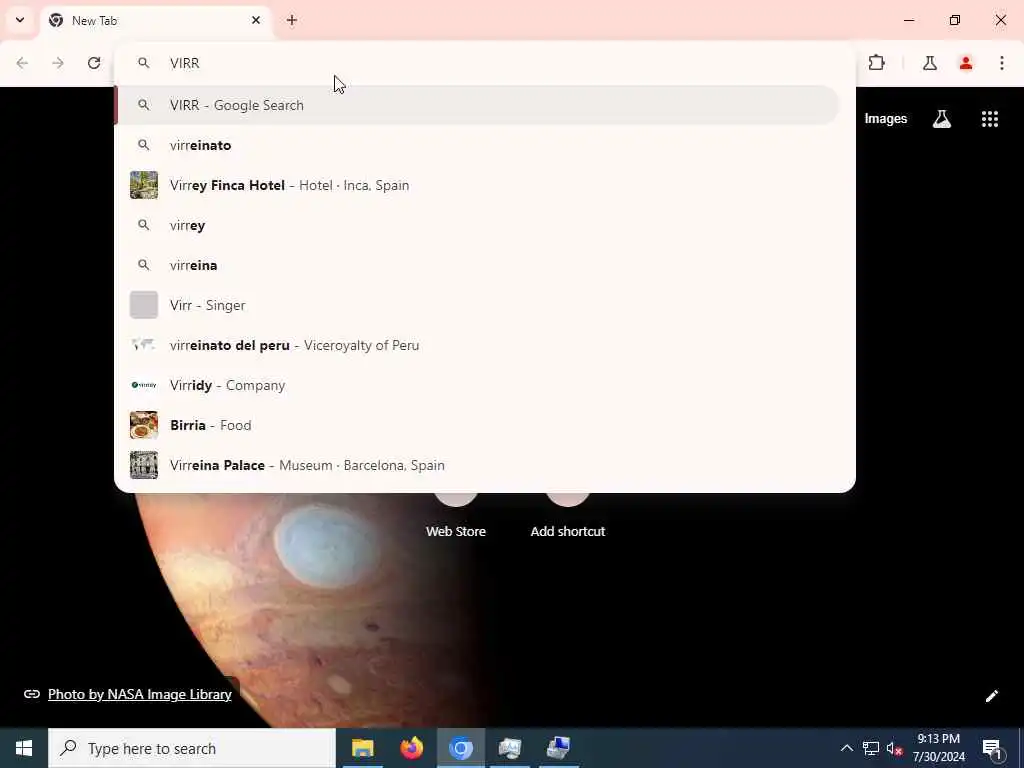
Task: Minimize the Chrome window
Action: [x=909, y=20]
